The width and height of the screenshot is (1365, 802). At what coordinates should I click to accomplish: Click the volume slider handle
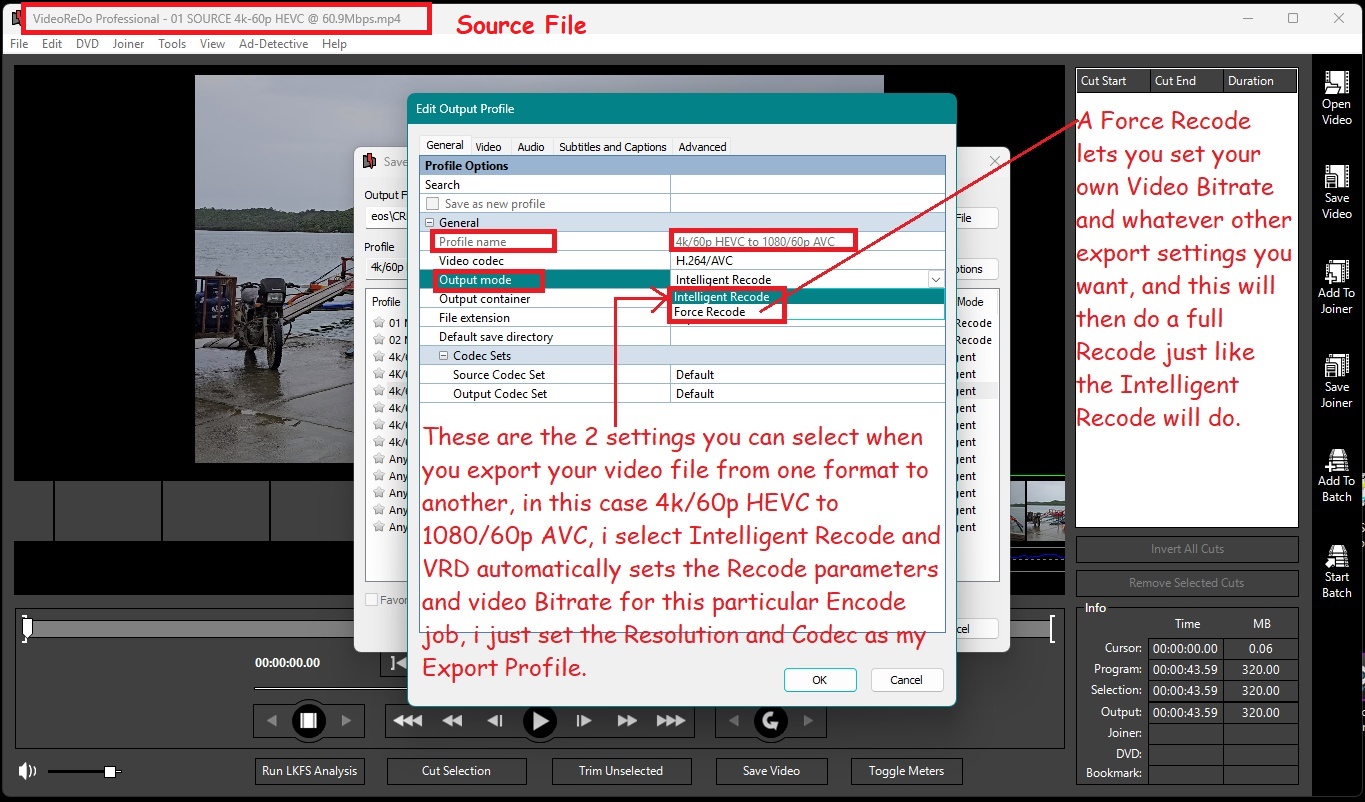(110, 771)
